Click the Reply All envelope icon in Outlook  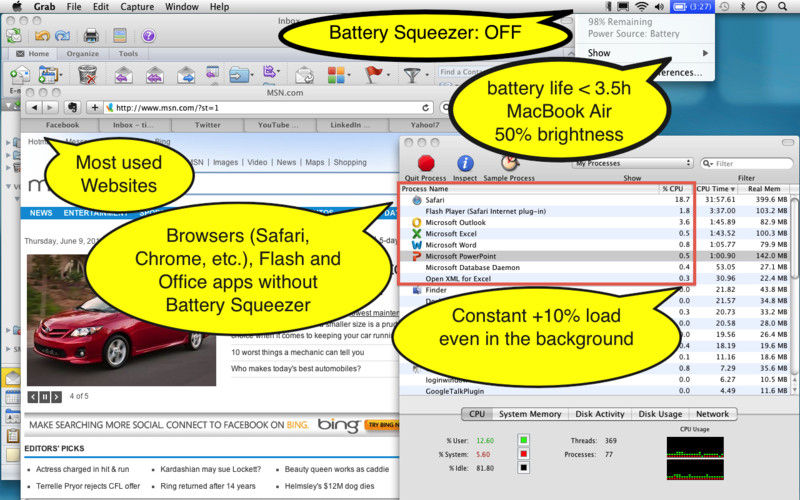click(x=155, y=75)
